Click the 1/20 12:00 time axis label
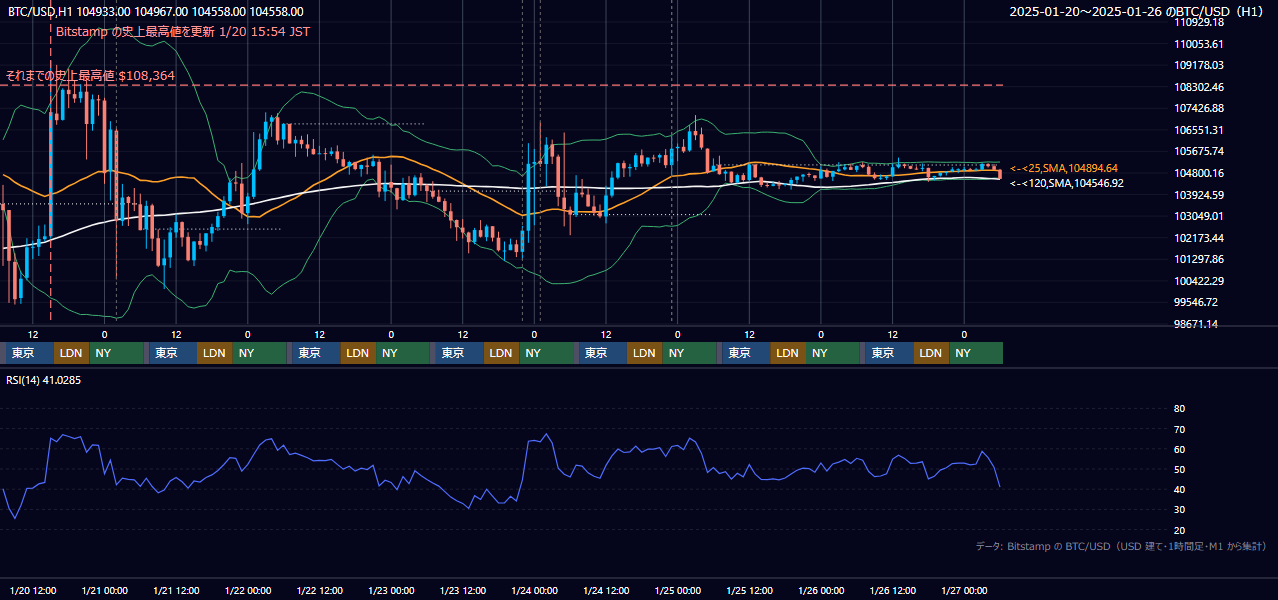Viewport: 1278px width, 600px height. (x=33, y=590)
